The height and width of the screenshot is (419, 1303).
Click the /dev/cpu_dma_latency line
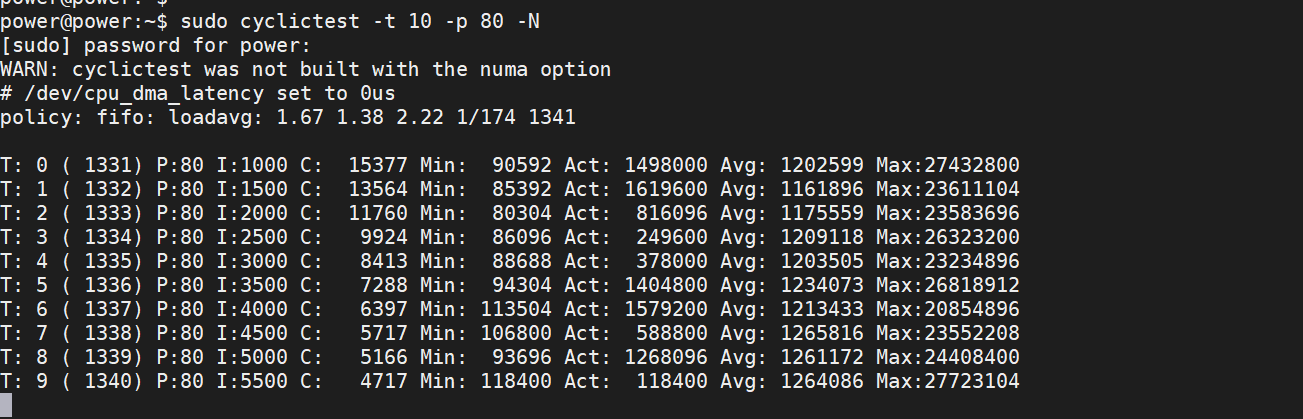pos(198,94)
